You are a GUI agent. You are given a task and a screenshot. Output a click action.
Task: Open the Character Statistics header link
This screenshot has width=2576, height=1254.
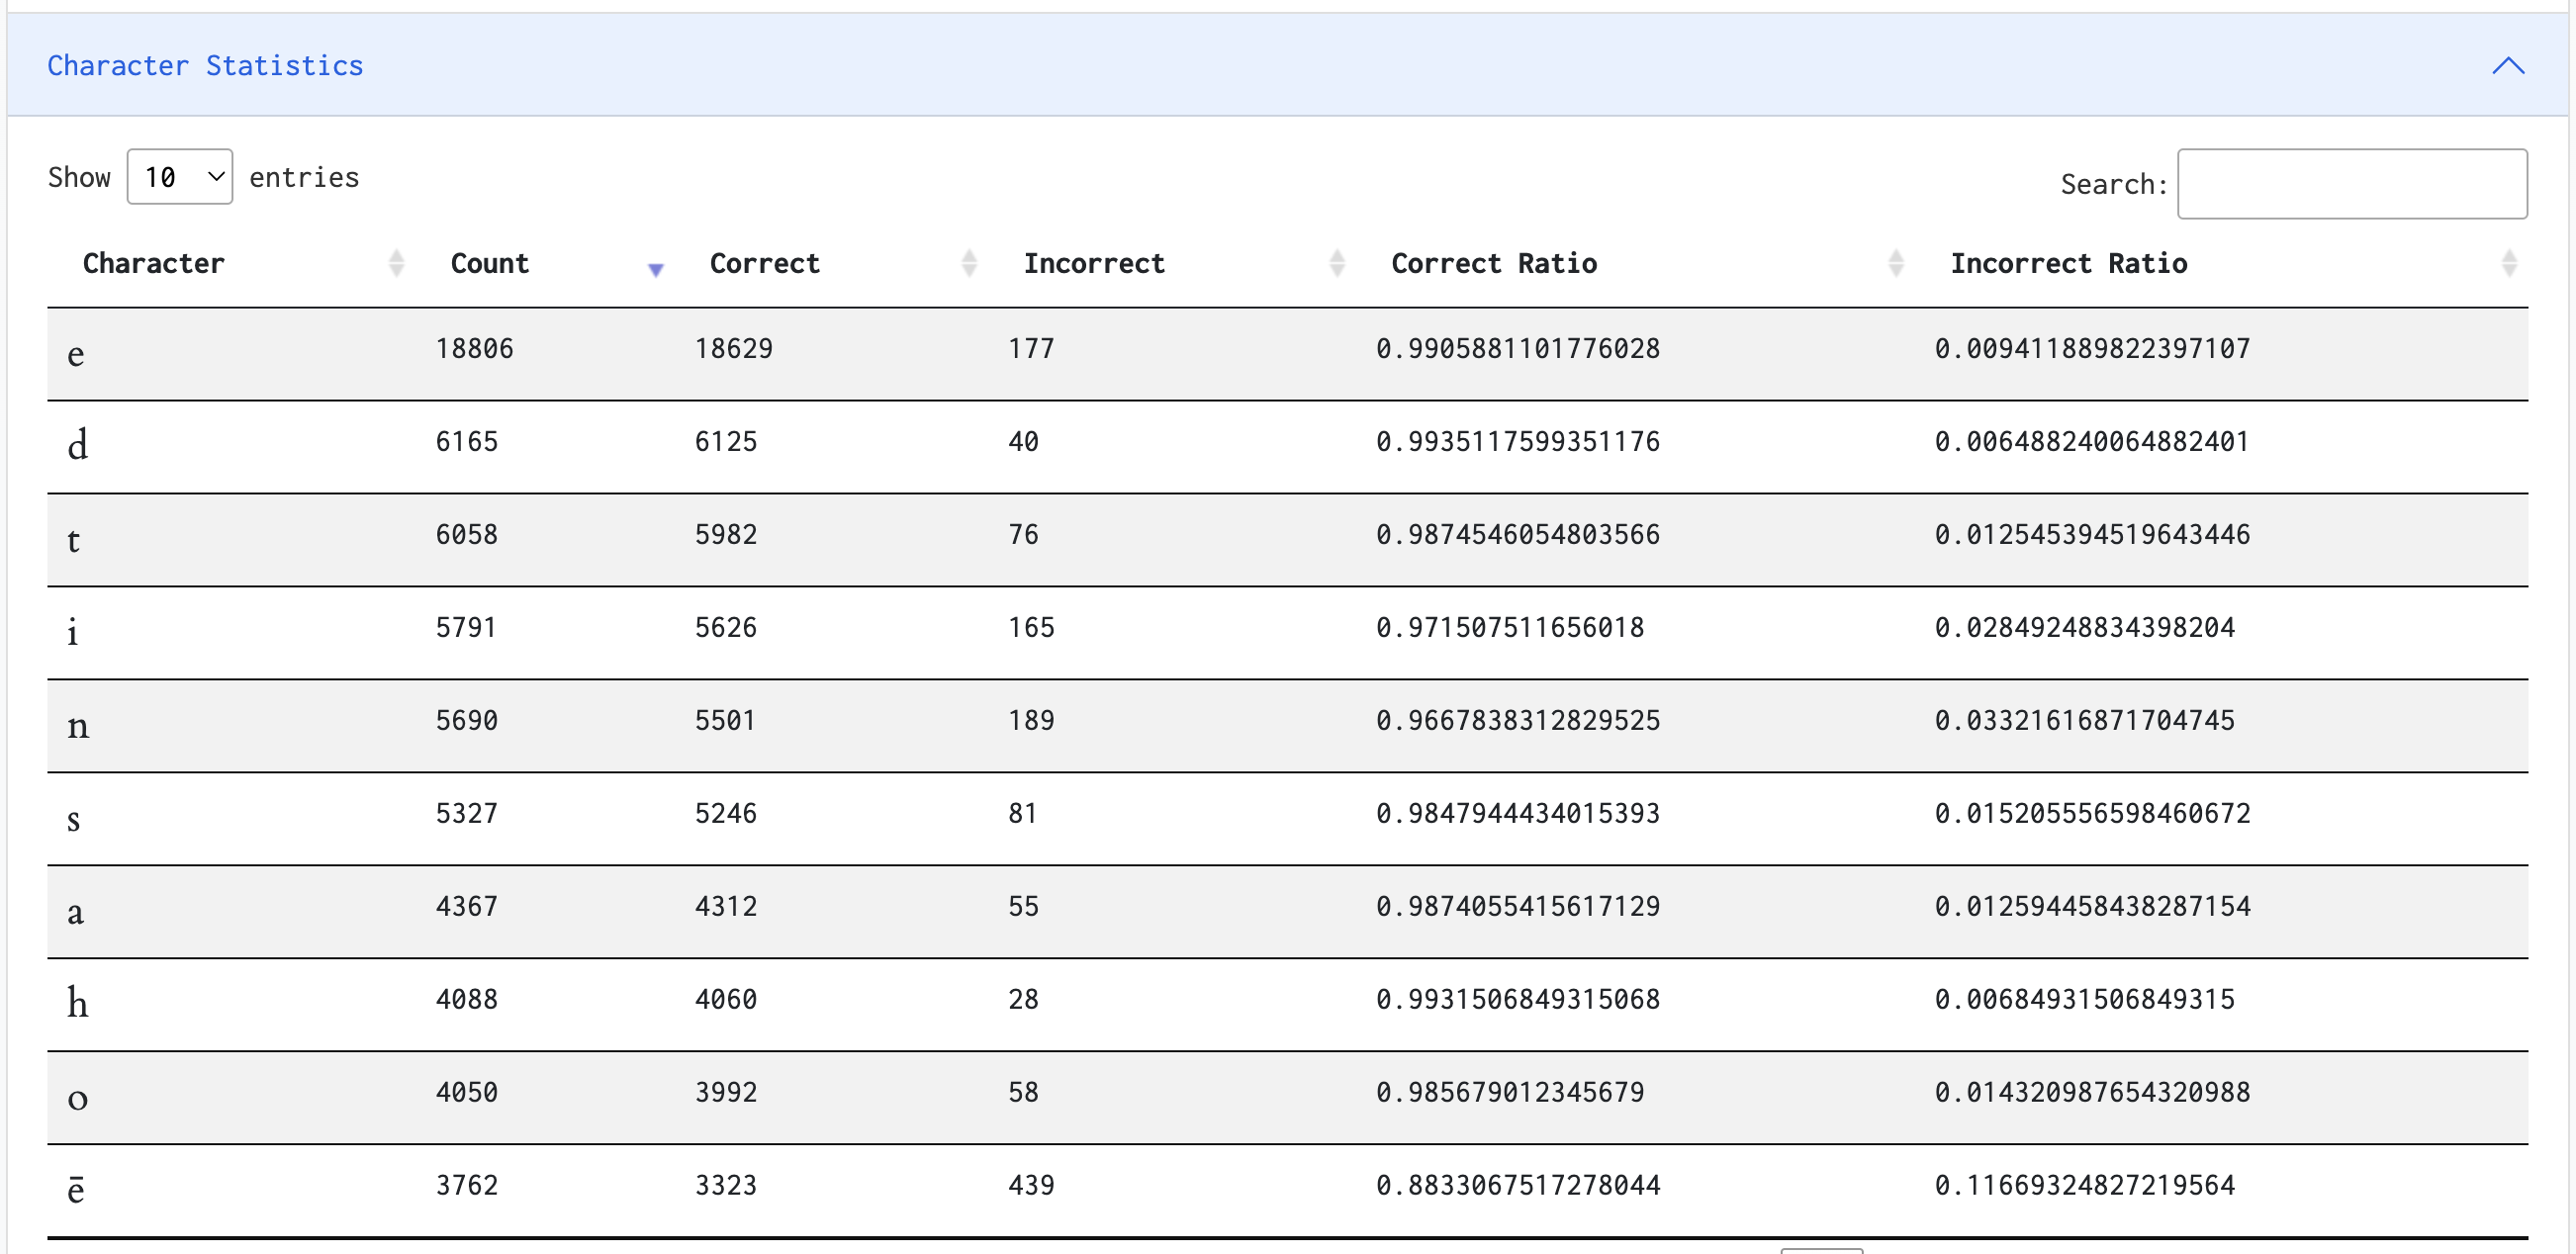click(x=205, y=66)
